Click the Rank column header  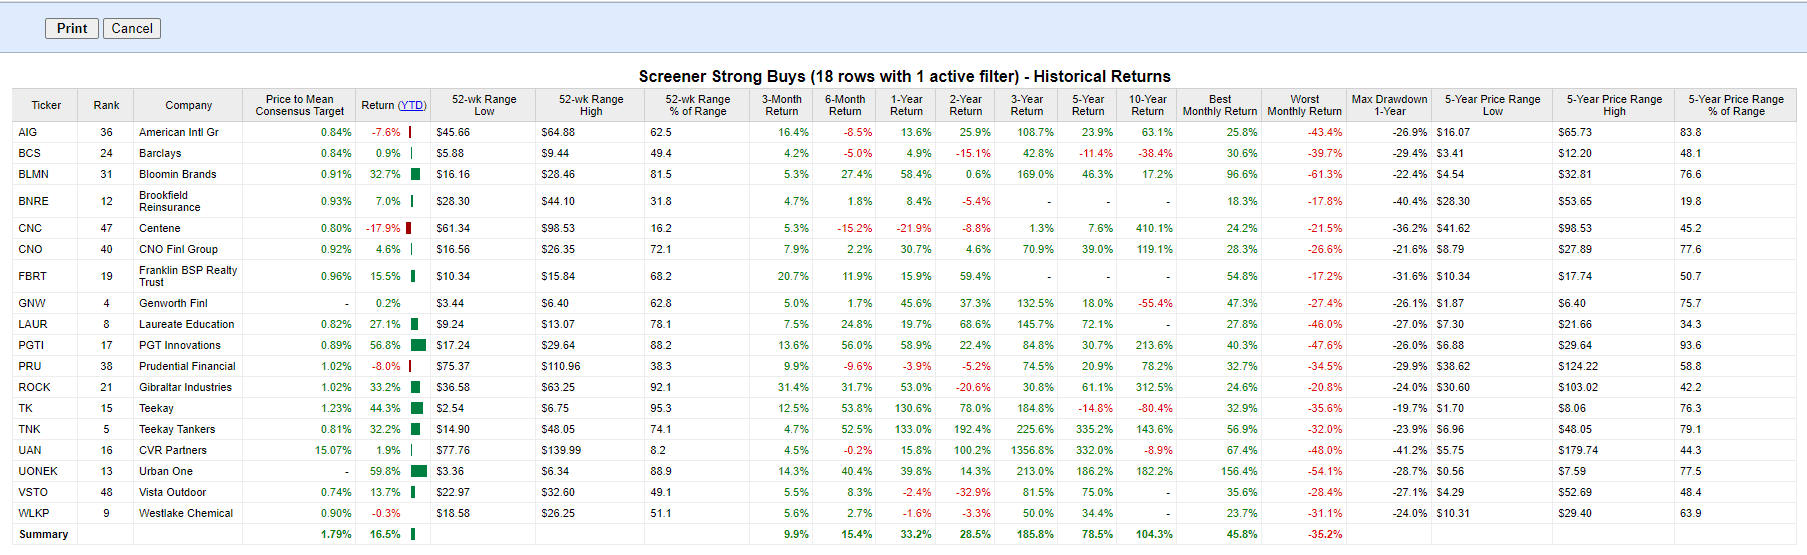tap(106, 105)
